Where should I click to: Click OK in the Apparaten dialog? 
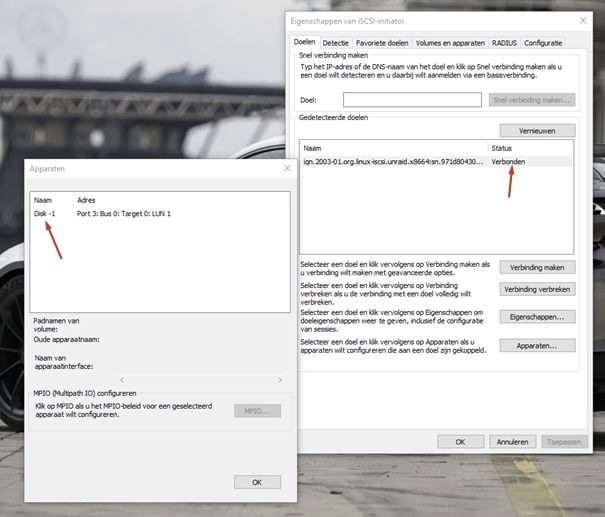(x=257, y=482)
